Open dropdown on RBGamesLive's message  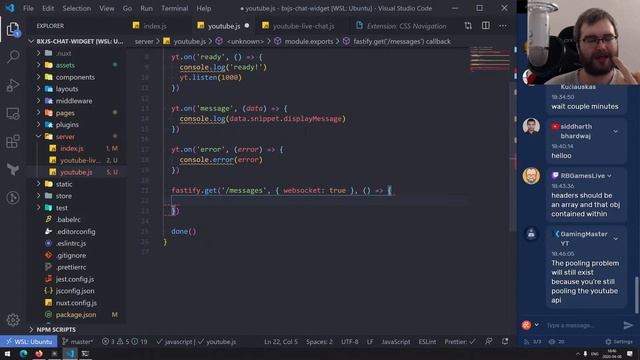609,176
